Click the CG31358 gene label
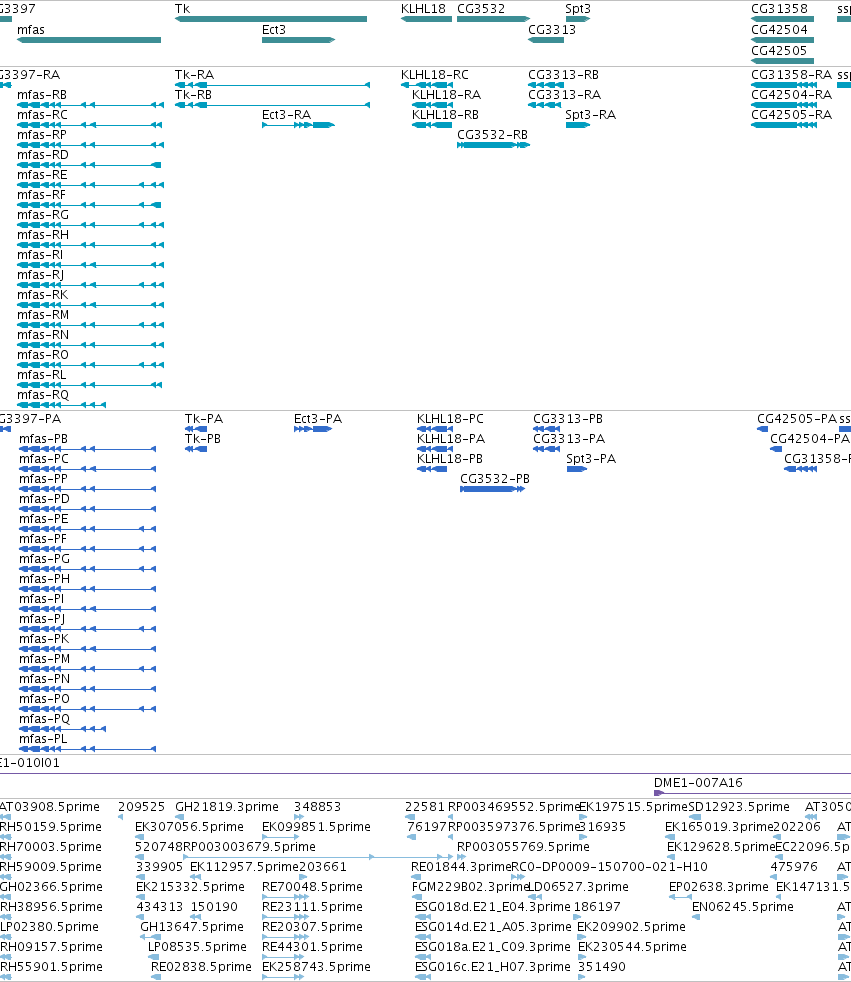This screenshot has width=851, height=982. tap(780, 9)
